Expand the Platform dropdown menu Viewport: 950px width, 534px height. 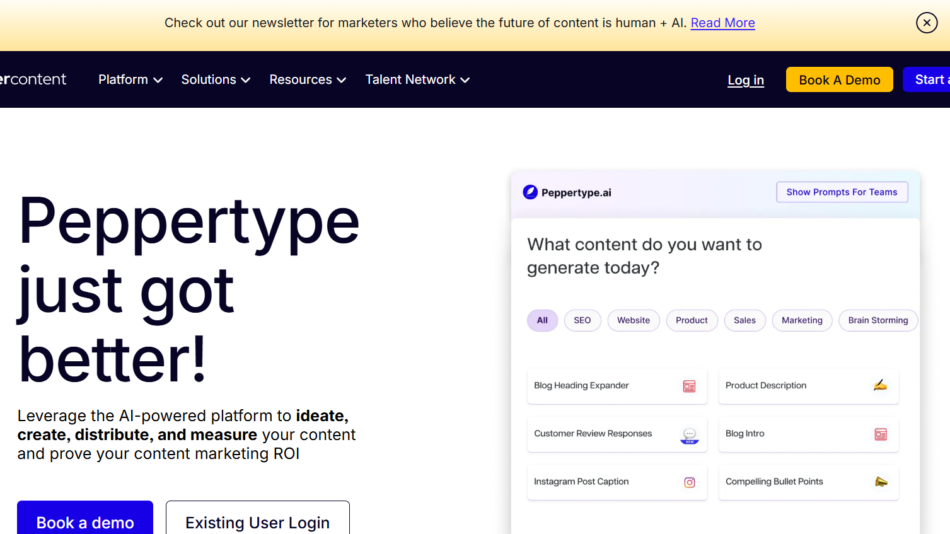click(130, 80)
